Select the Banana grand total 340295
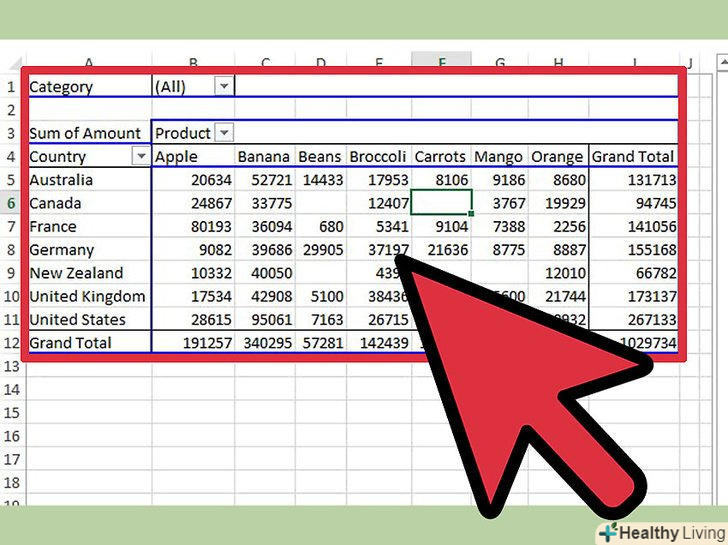Screen dimensions: 728x545 click(264, 343)
